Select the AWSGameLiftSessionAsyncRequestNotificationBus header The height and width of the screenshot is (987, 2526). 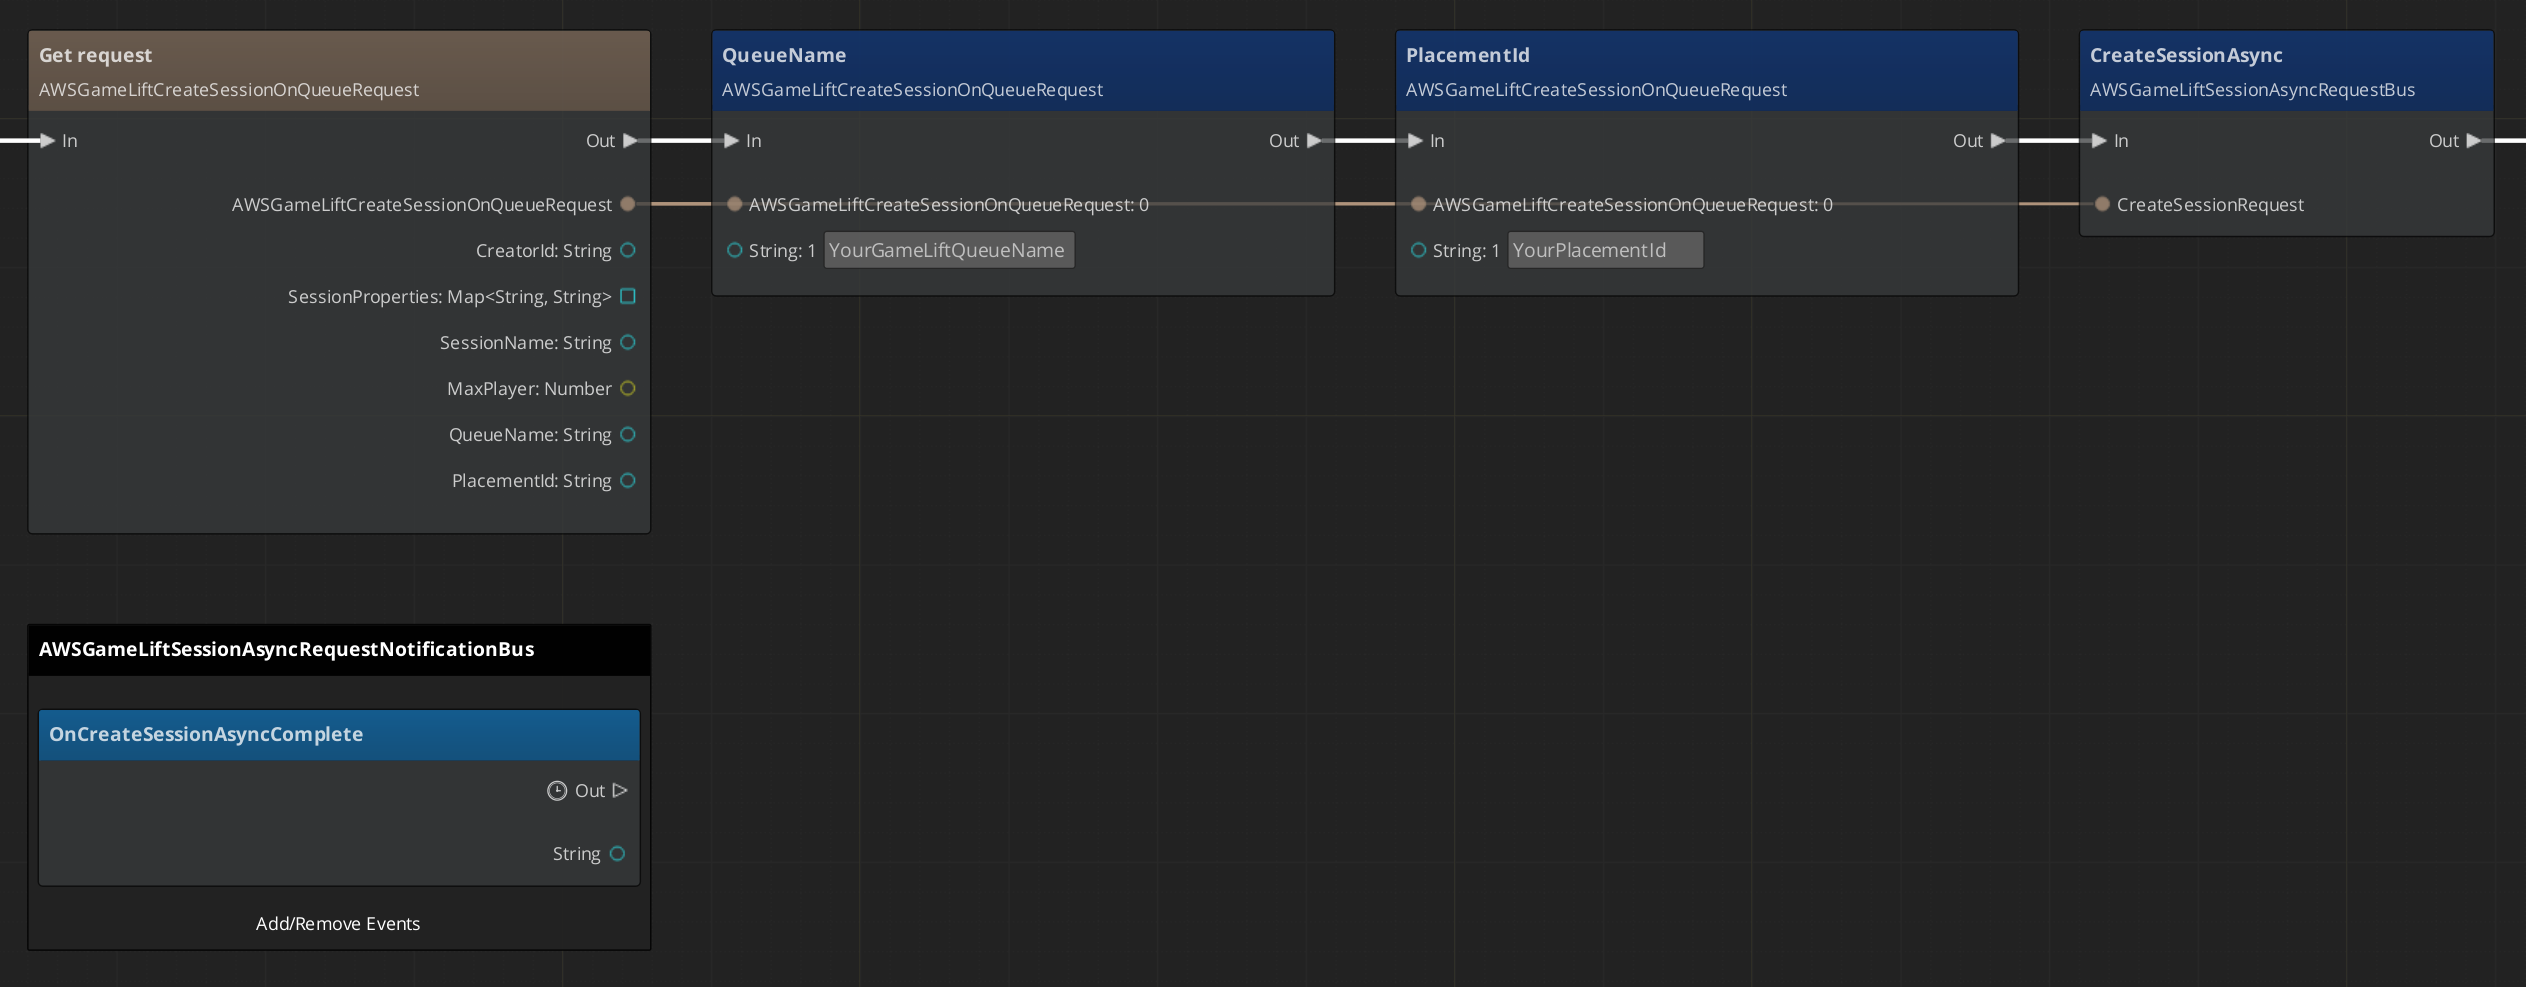[286, 648]
